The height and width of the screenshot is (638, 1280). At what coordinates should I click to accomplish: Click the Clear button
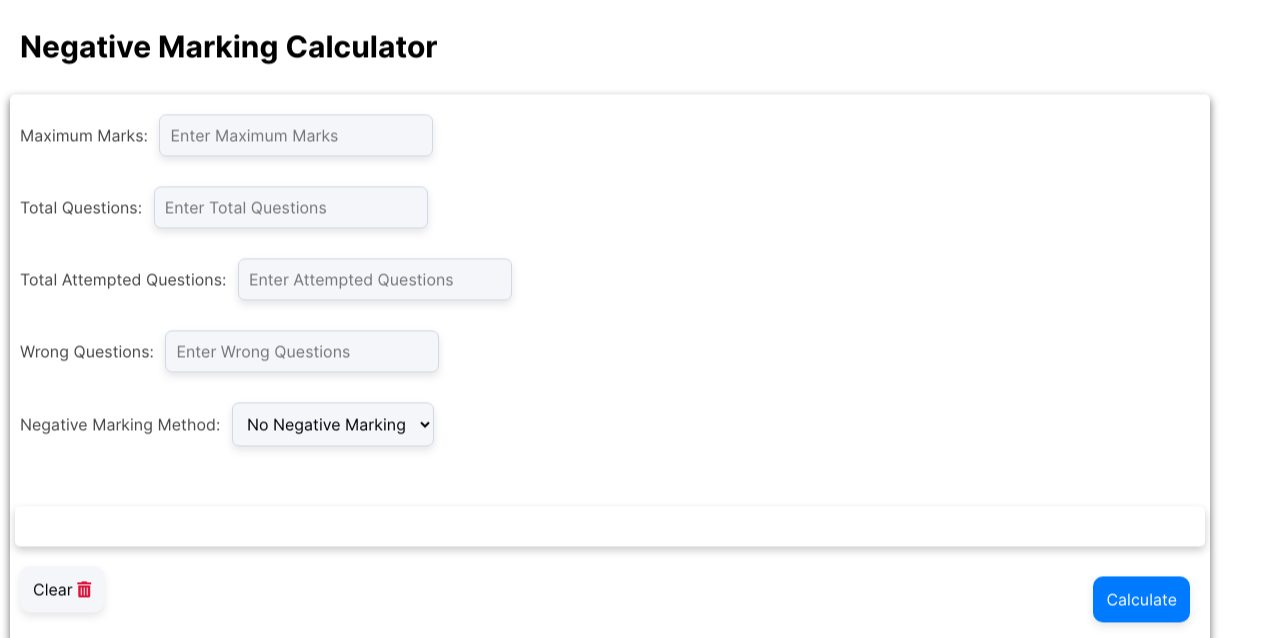pyautogui.click(x=62, y=590)
